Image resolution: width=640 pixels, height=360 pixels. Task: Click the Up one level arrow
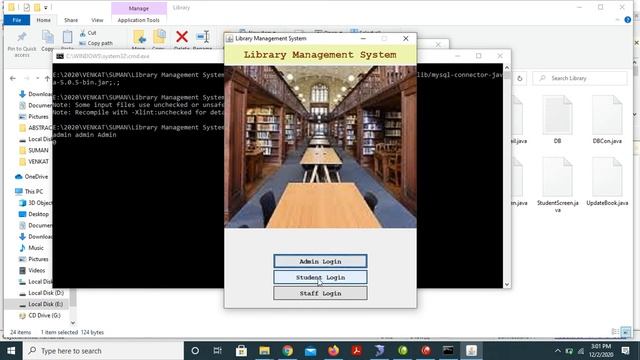[47, 78]
